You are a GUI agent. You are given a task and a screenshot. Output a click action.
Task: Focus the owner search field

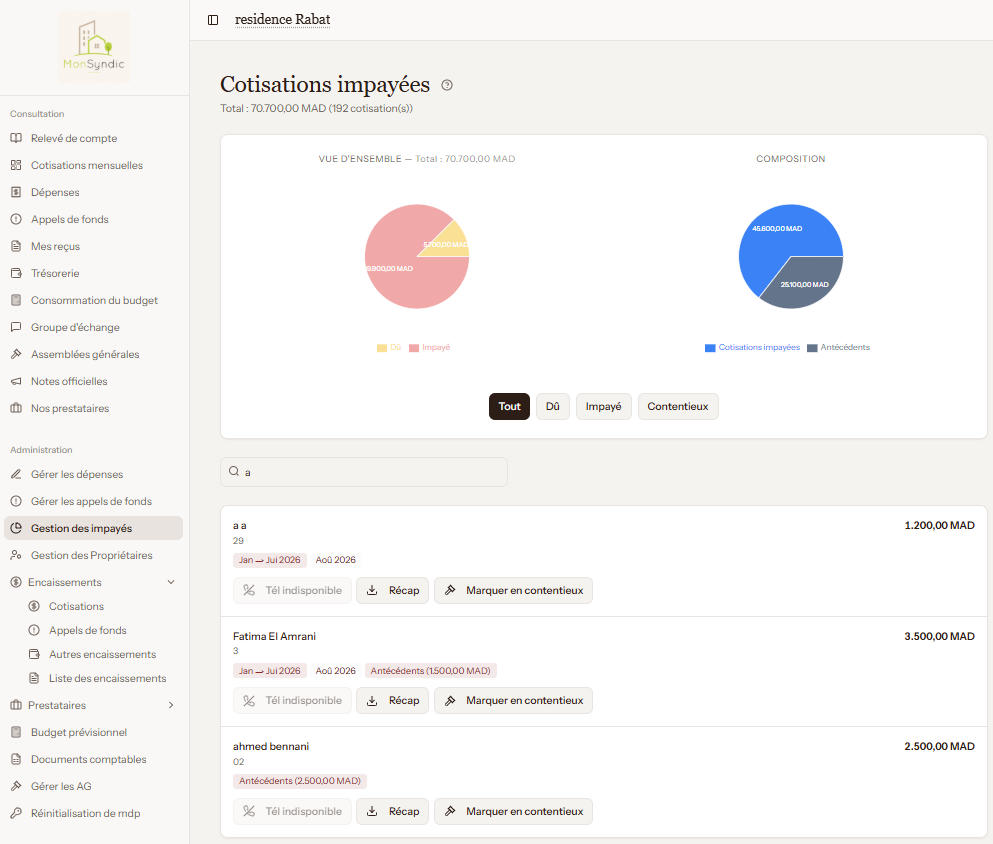pyautogui.click(x=364, y=472)
